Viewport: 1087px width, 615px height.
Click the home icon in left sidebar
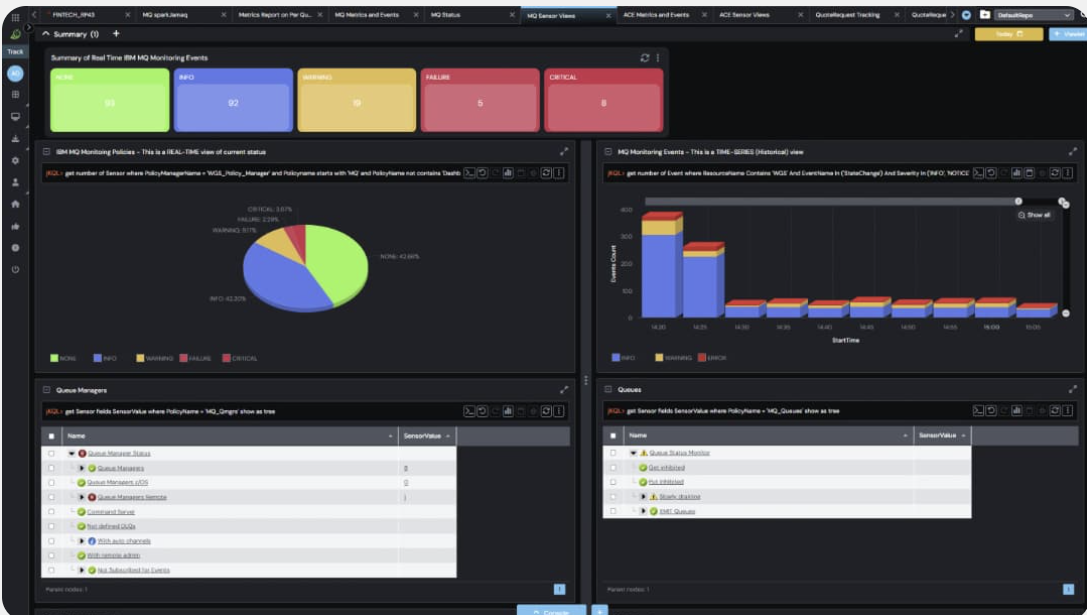point(15,204)
